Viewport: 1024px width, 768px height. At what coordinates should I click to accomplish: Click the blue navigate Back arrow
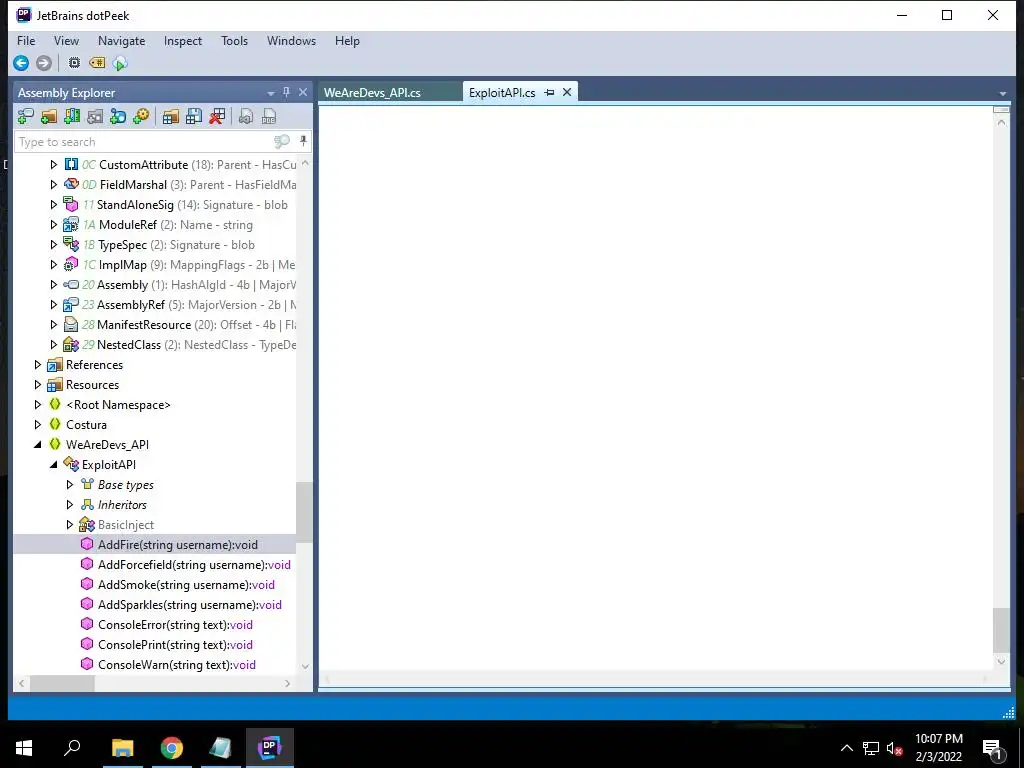point(21,63)
